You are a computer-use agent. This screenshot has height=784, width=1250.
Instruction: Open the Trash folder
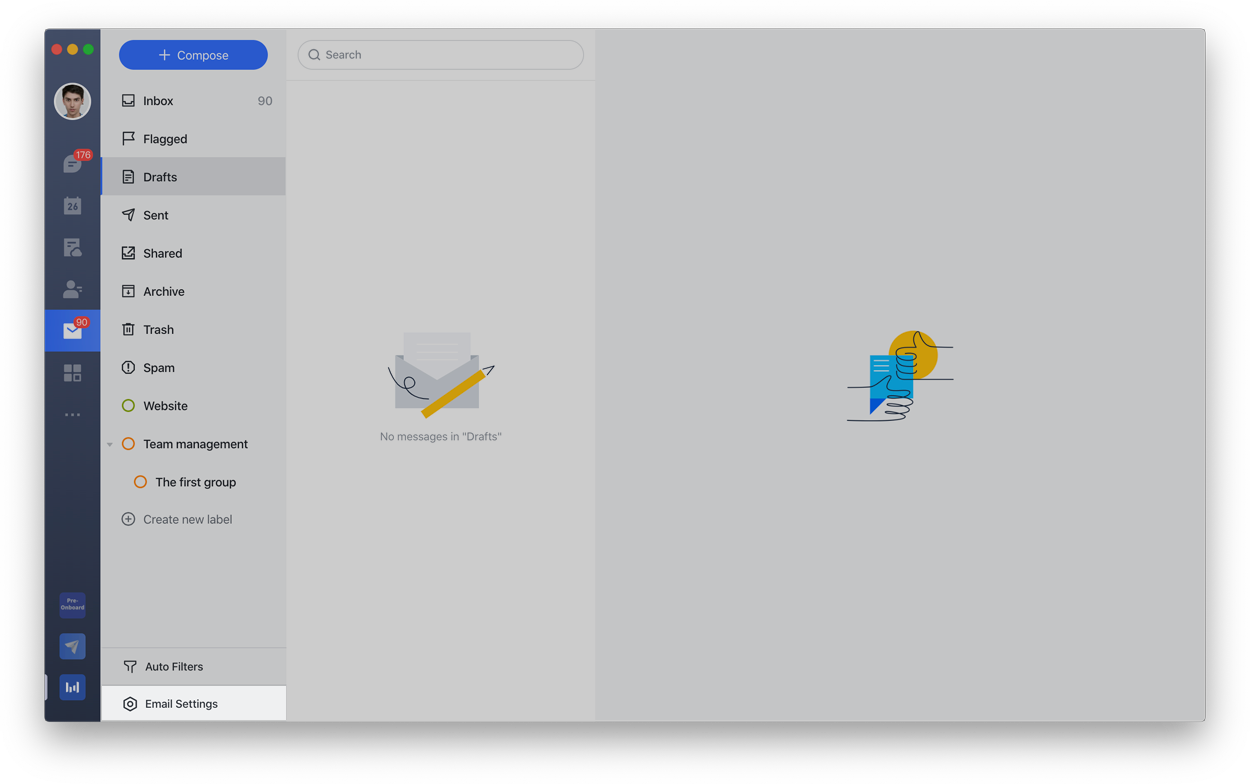(193, 329)
